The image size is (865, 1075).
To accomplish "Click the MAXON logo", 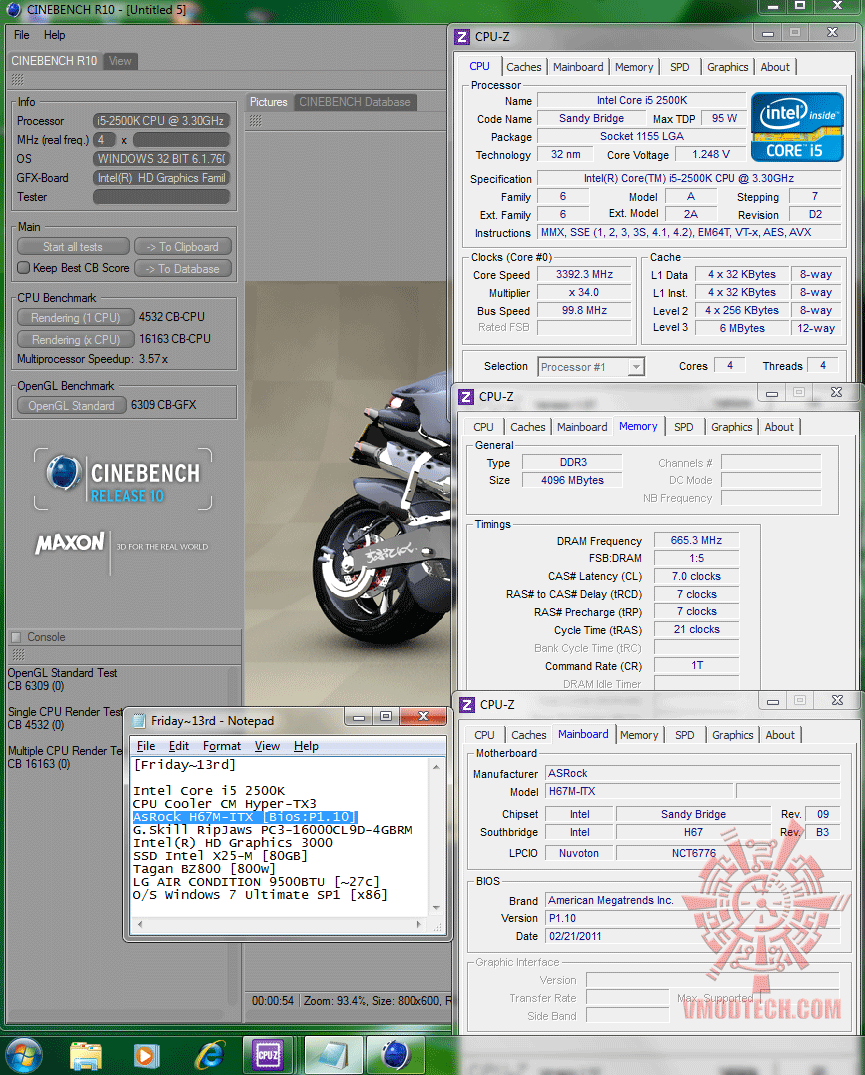I will [70, 543].
